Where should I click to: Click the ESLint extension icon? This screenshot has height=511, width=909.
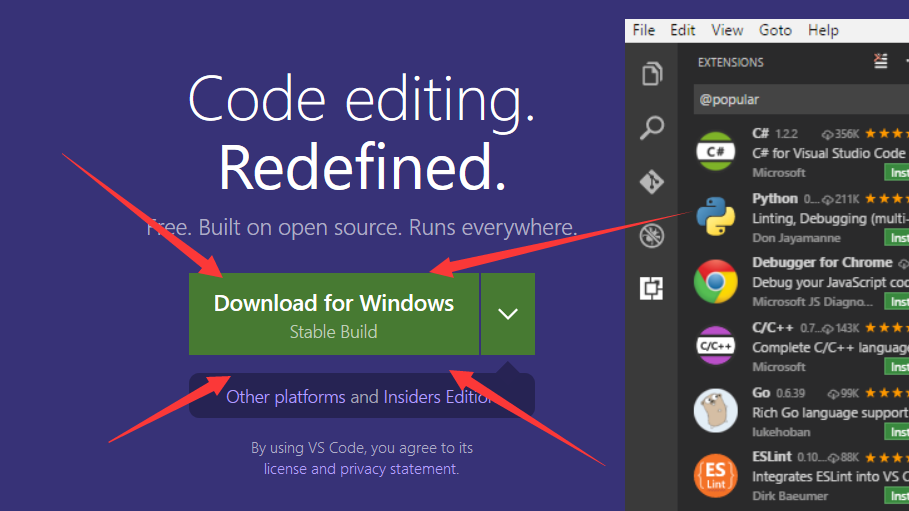[x=715, y=475]
